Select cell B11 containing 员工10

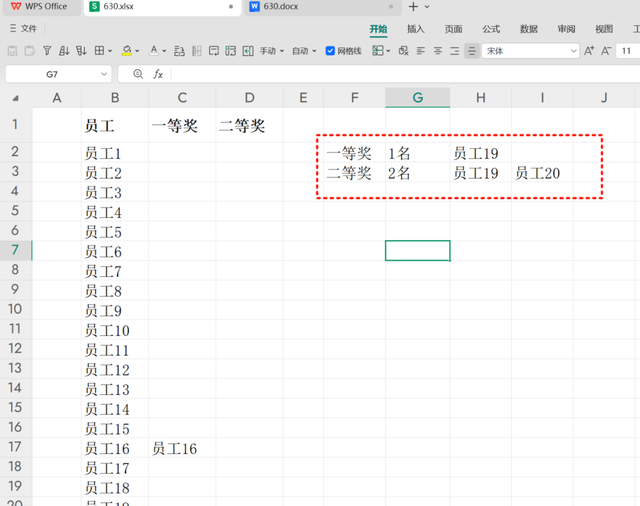[115, 329]
